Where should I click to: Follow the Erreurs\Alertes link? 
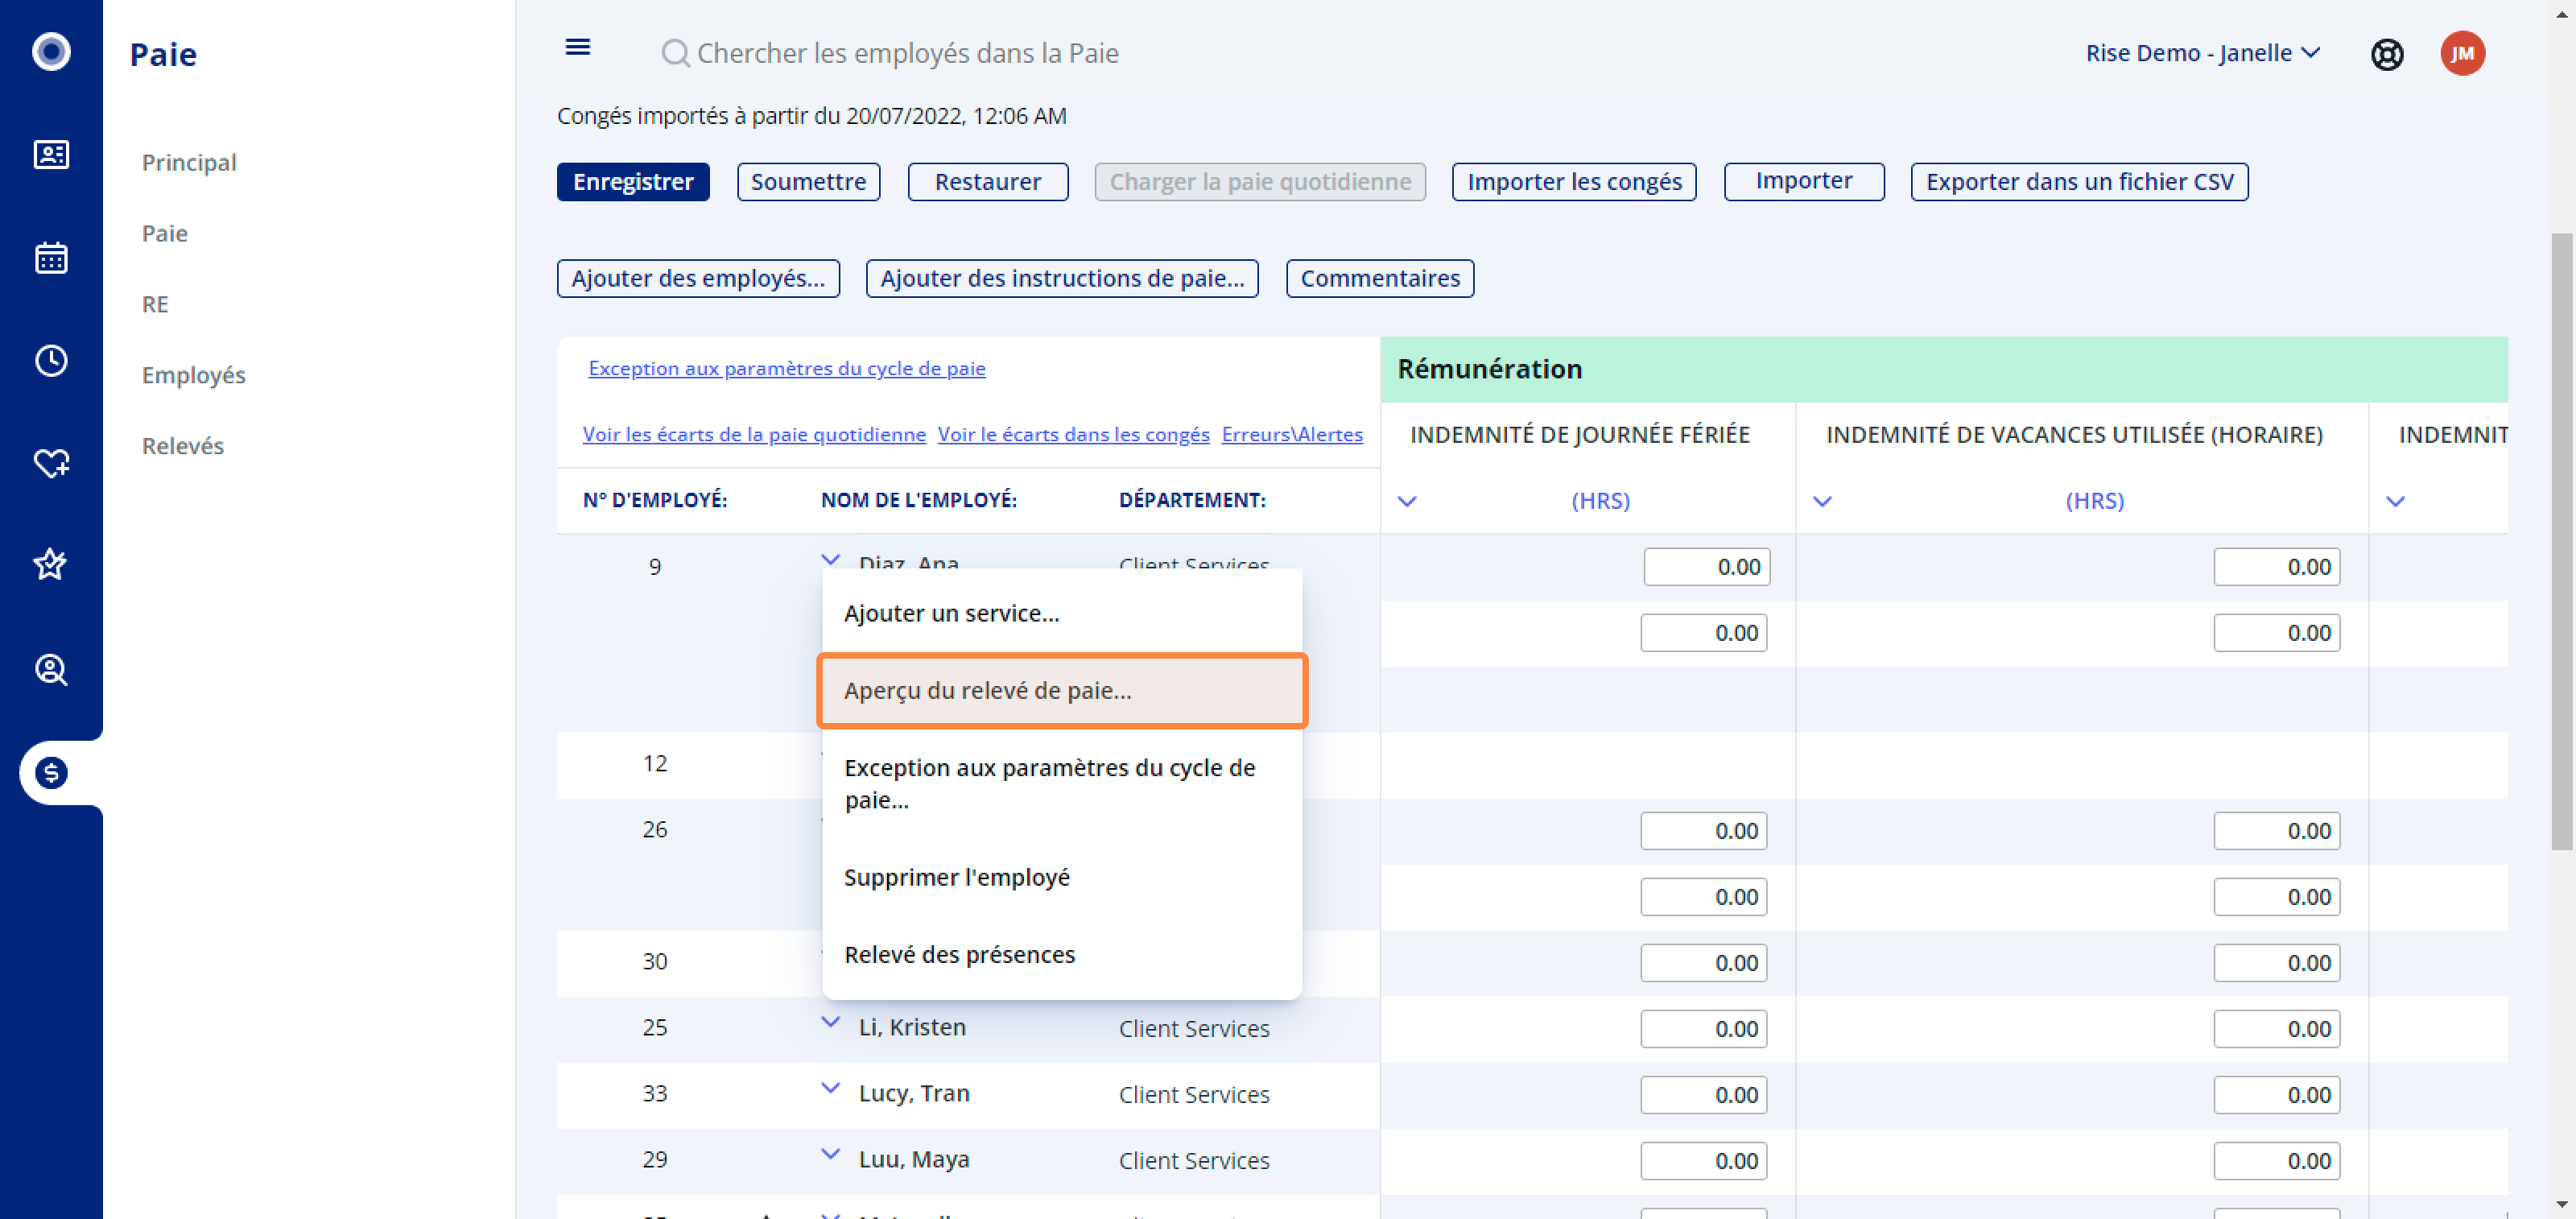1292,435
